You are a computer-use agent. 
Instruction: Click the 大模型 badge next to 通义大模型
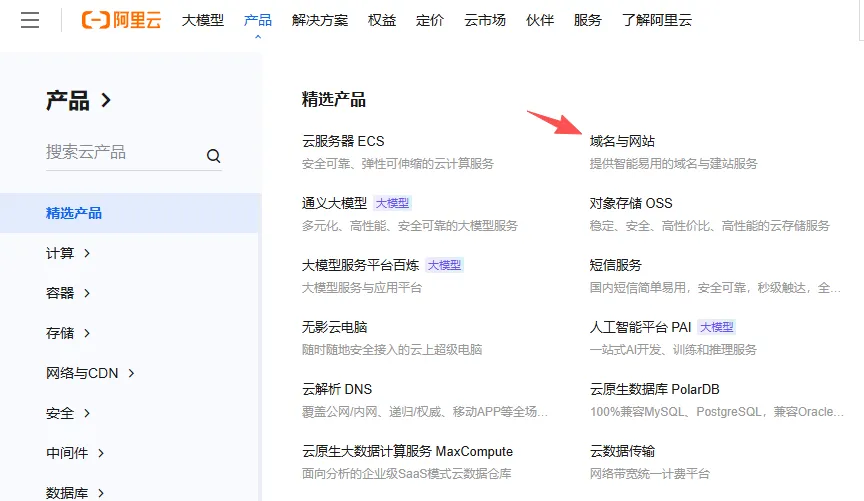(392, 203)
